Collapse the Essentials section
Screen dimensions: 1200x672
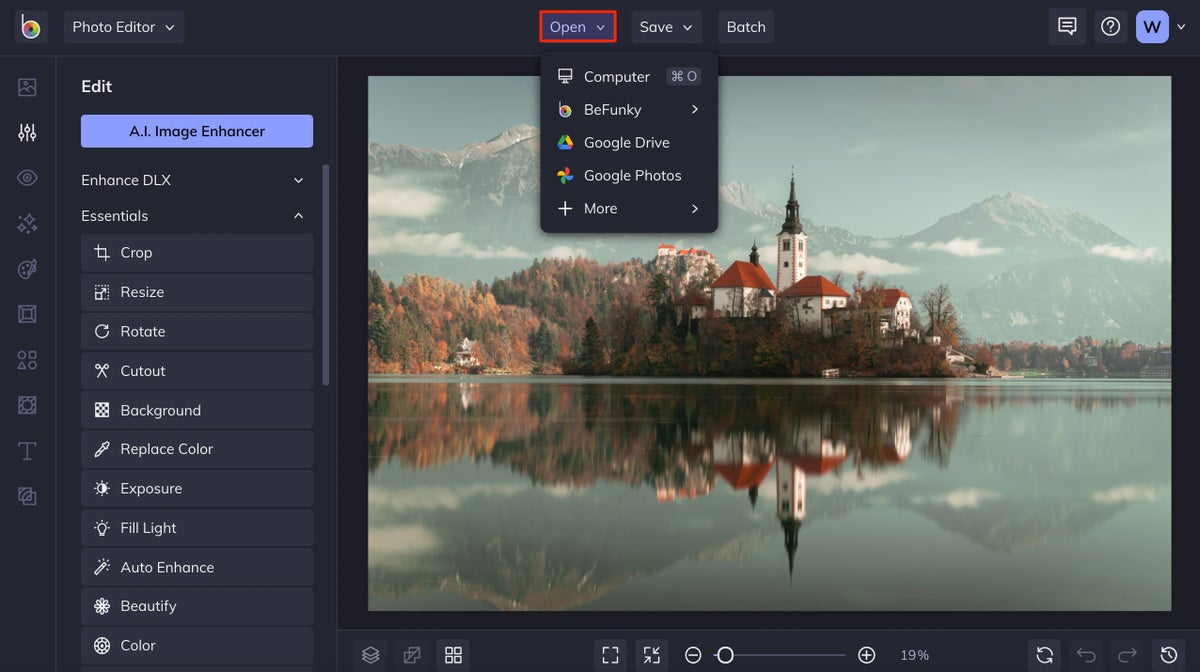193,216
